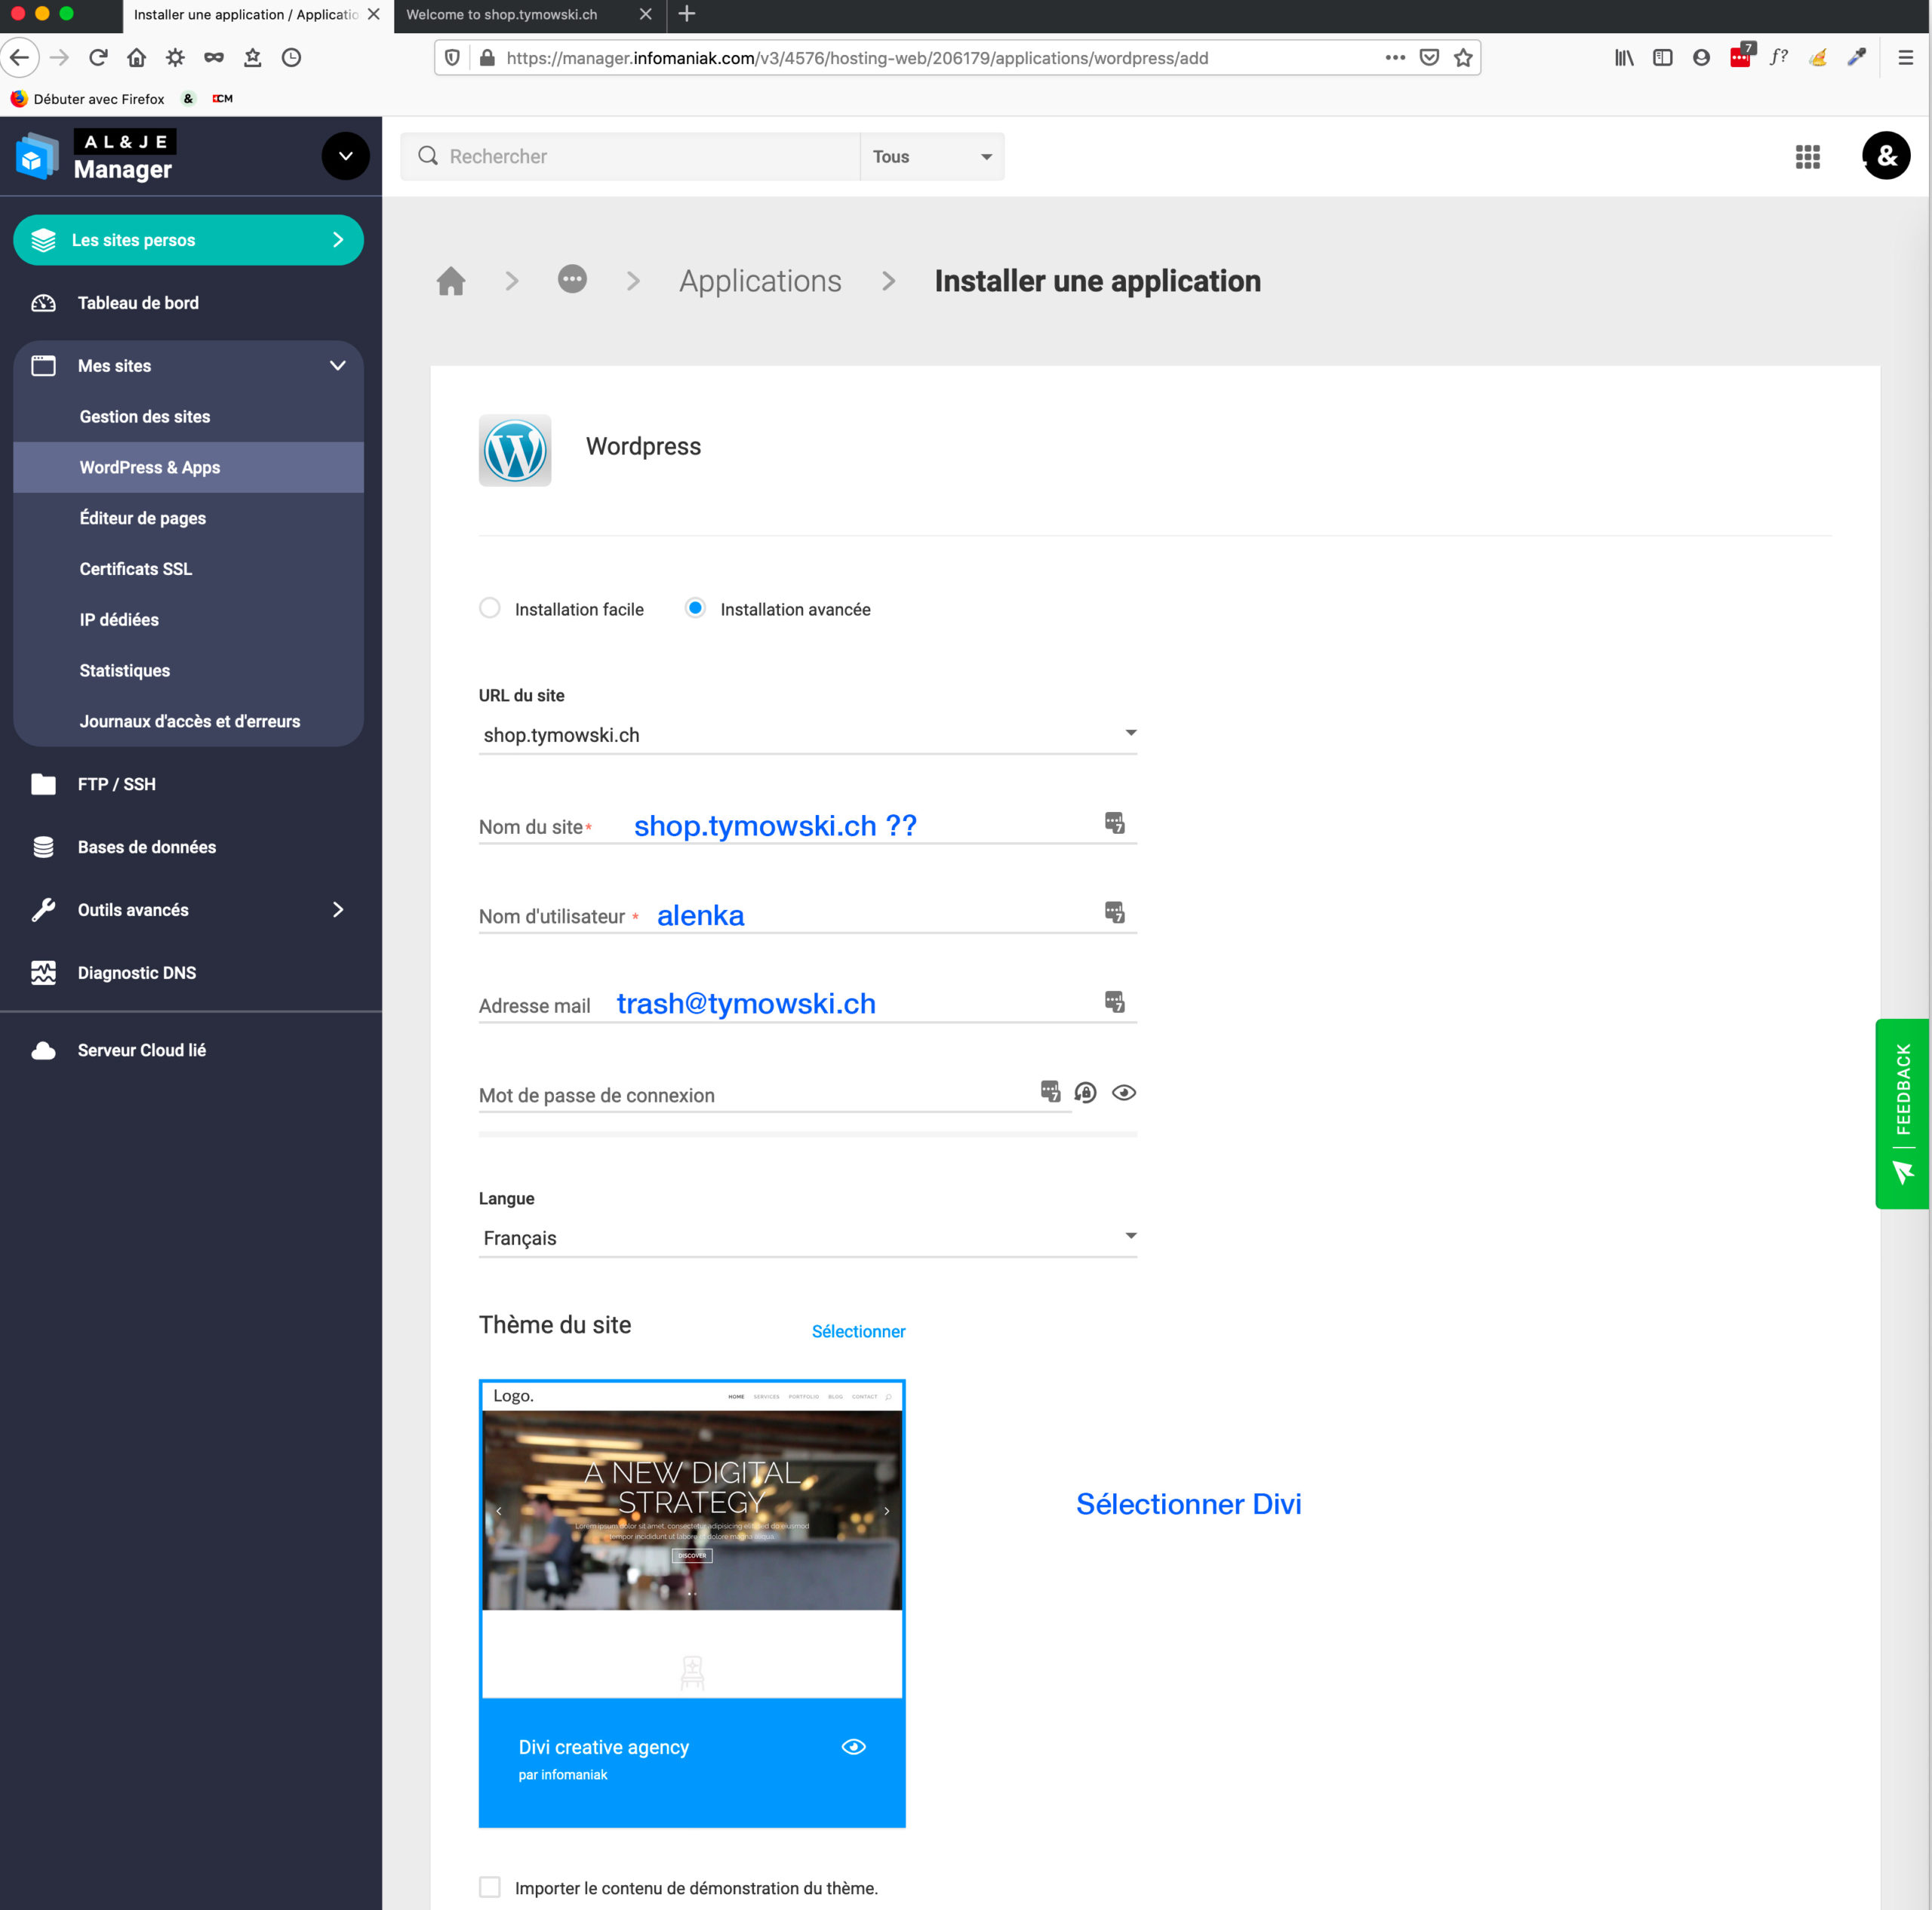Click the home icon in the breadcrumb
The image size is (1932, 1910).
(451, 281)
